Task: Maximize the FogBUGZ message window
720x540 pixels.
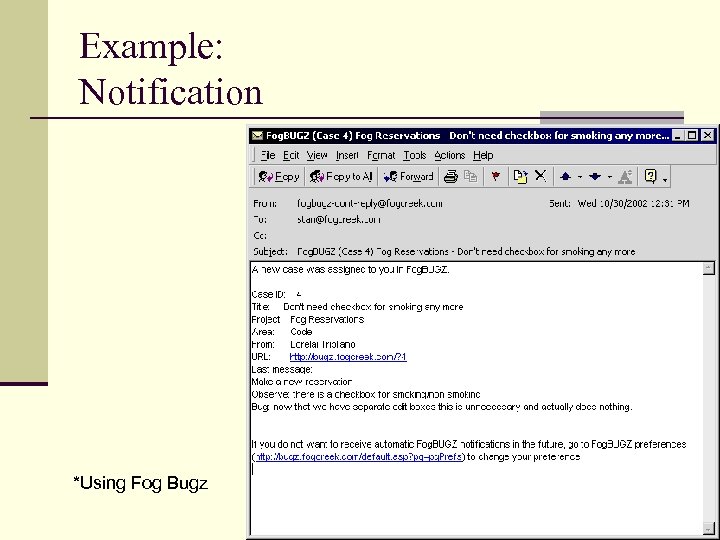Action: [692, 135]
